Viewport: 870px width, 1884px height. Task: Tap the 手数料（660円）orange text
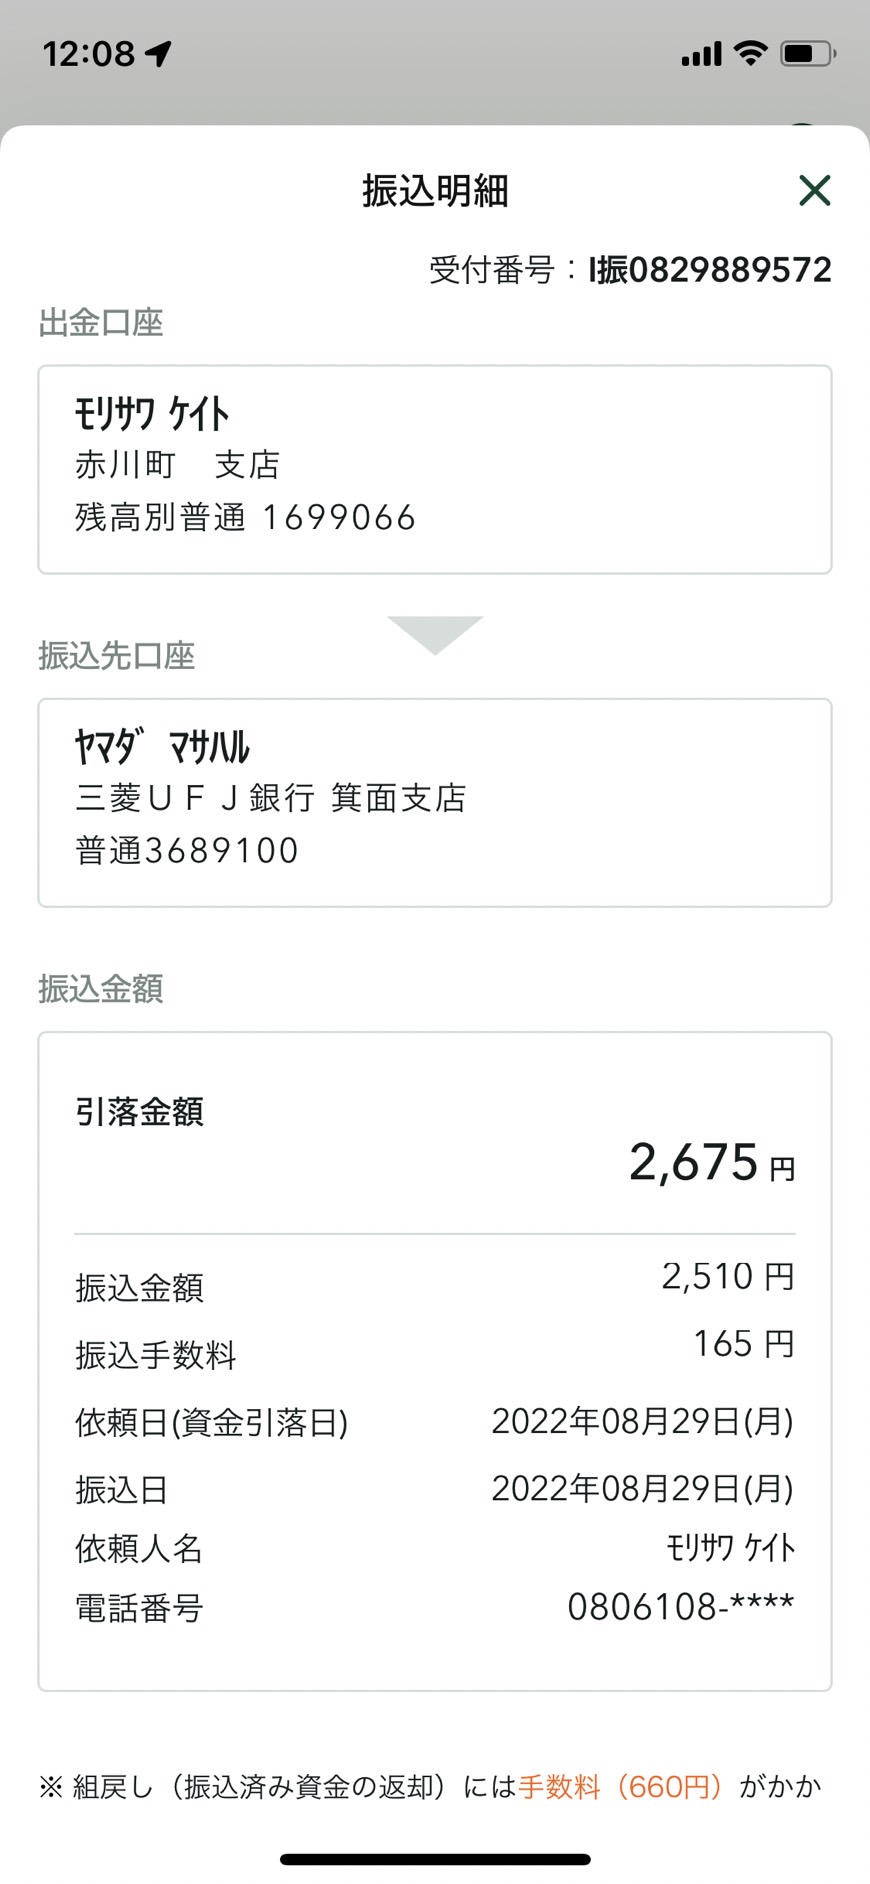click(620, 1786)
